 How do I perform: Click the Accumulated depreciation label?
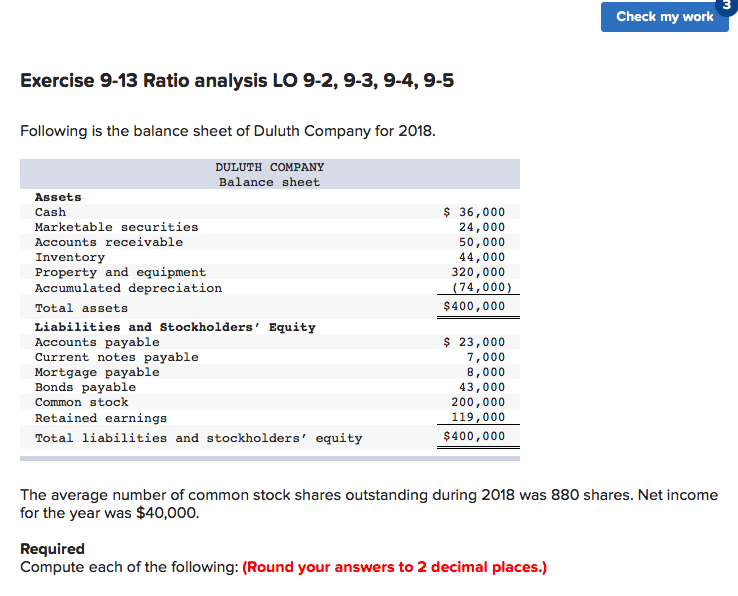pyautogui.click(x=128, y=288)
